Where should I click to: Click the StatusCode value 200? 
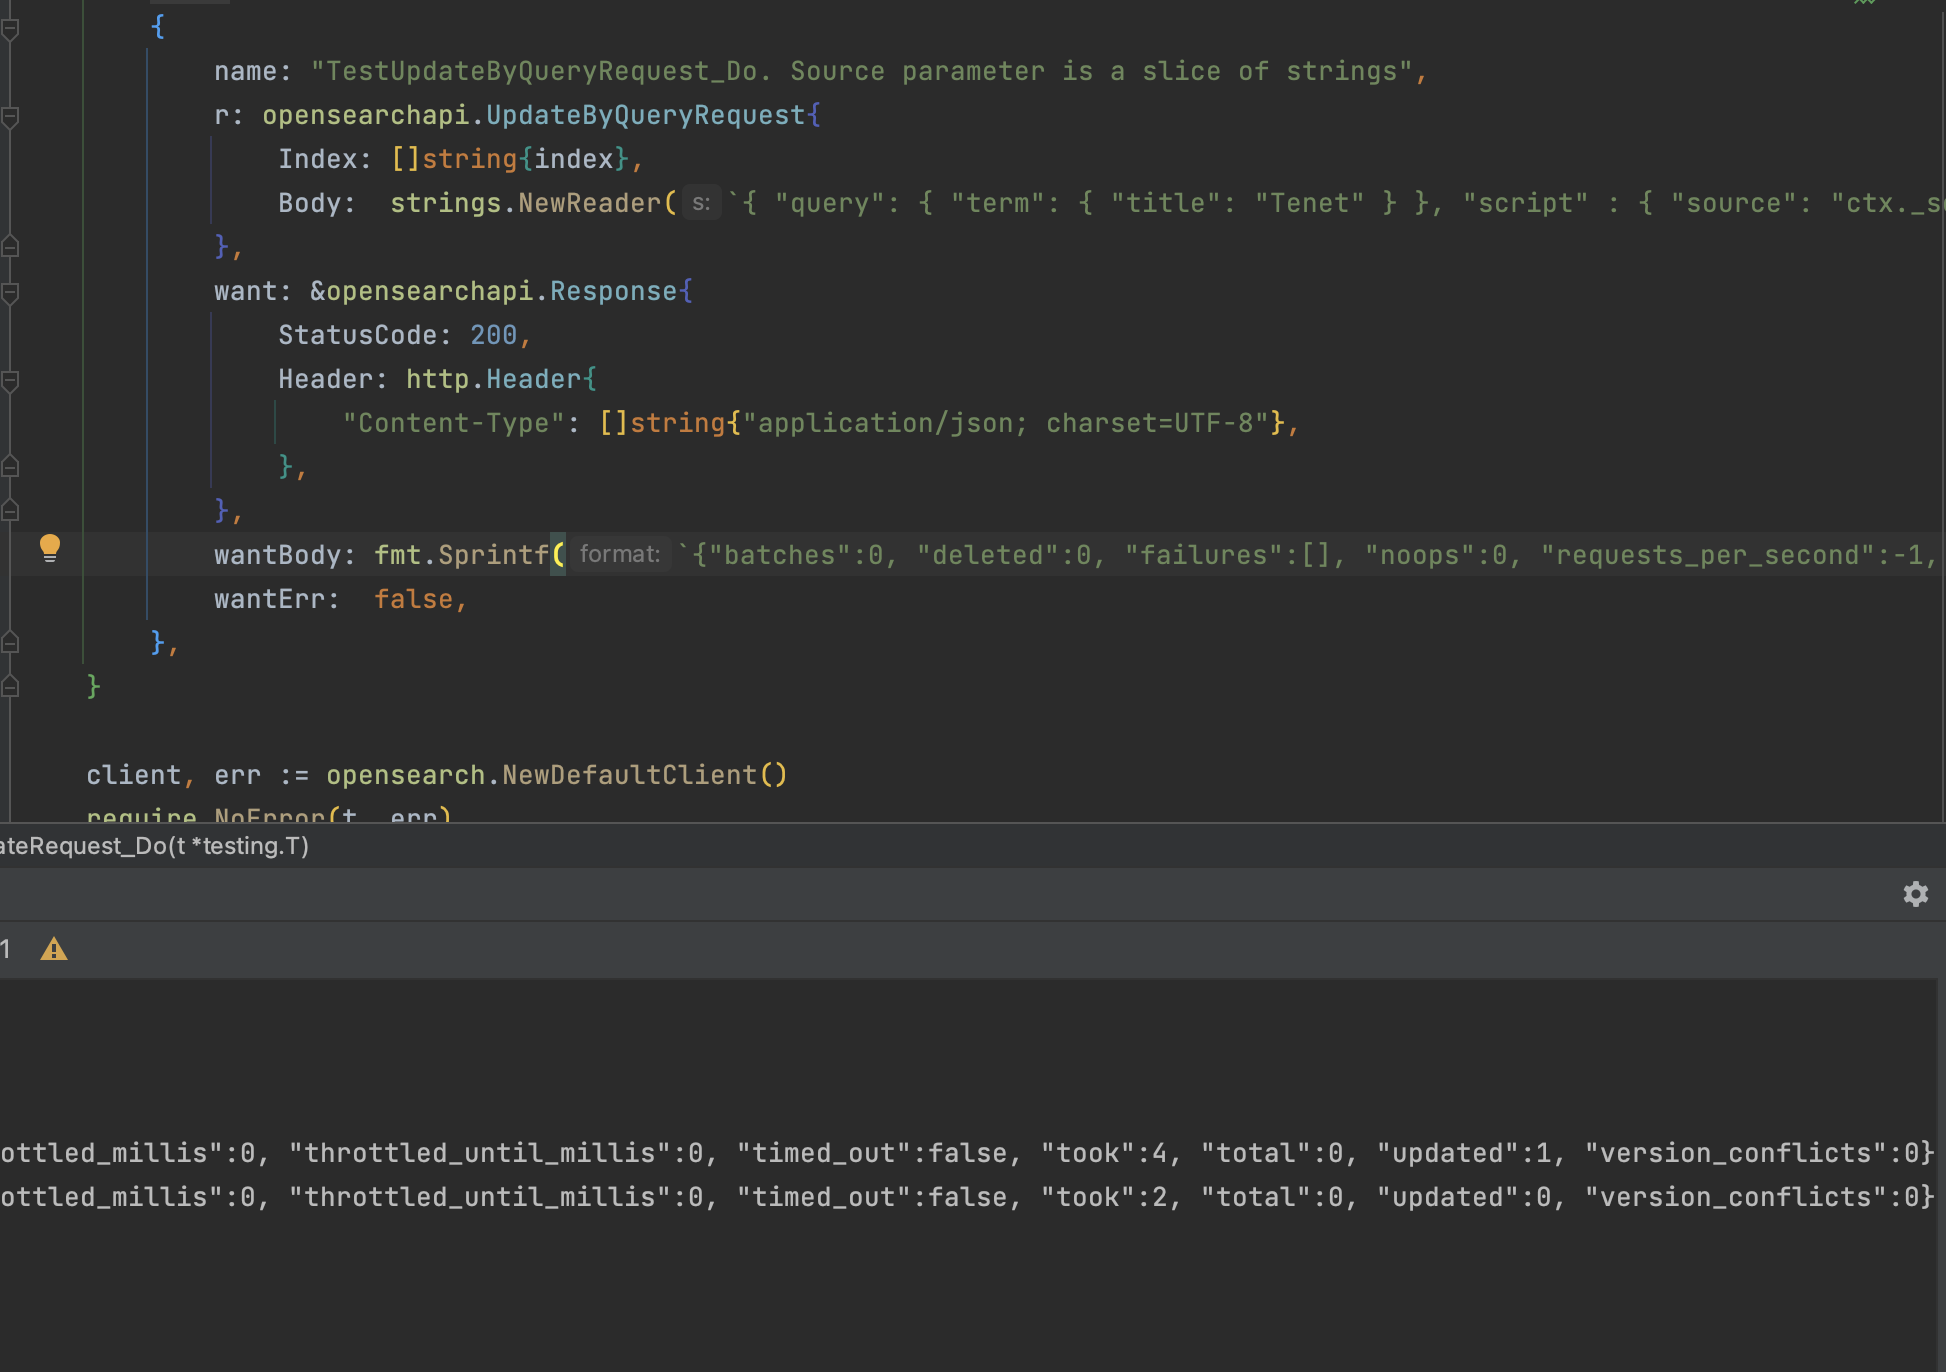493,335
